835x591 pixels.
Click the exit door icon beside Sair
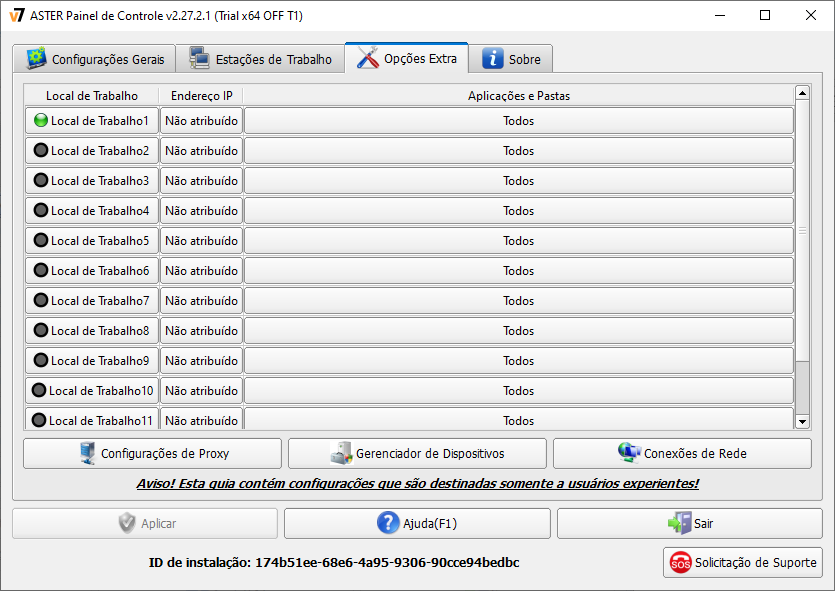[680, 523]
